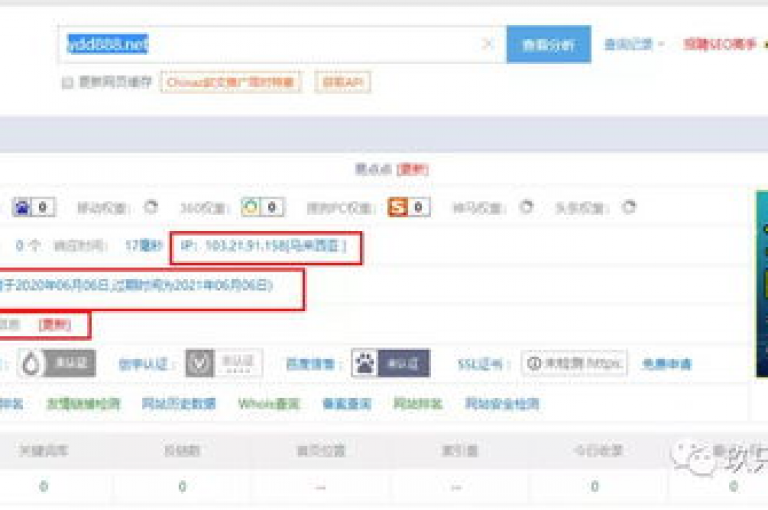Click the orange Chinaz promotion button

[230, 82]
